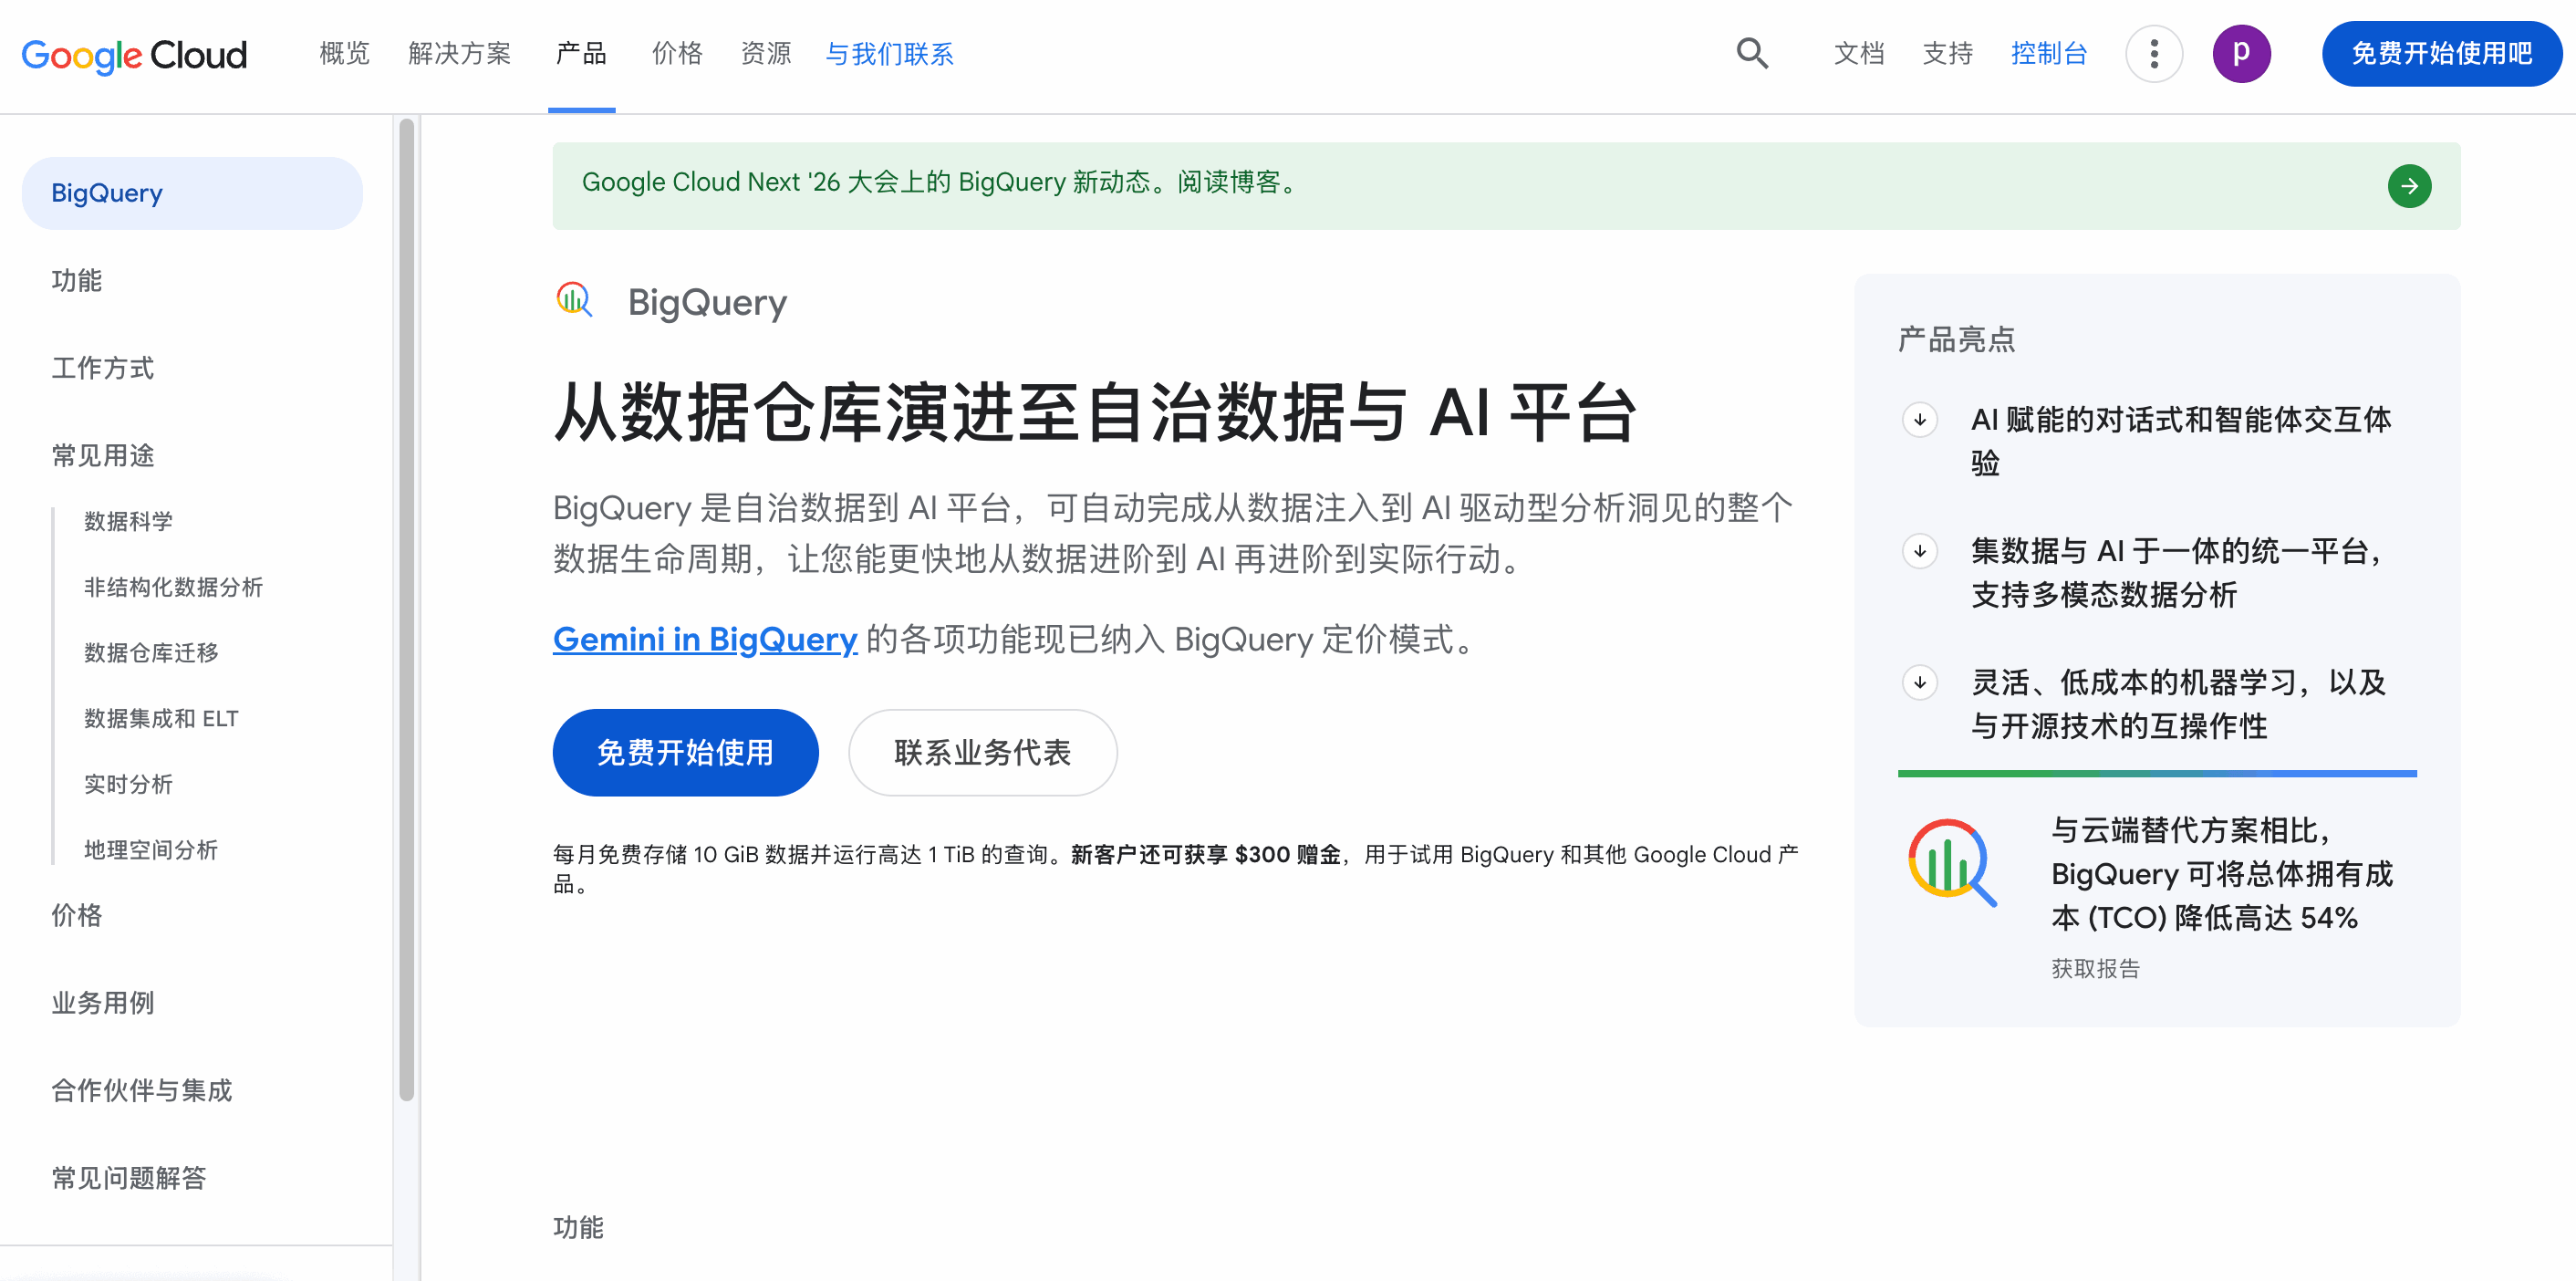Click the 与我们联系 link
Screen dimensions: 2576x1281
[889, 54]
